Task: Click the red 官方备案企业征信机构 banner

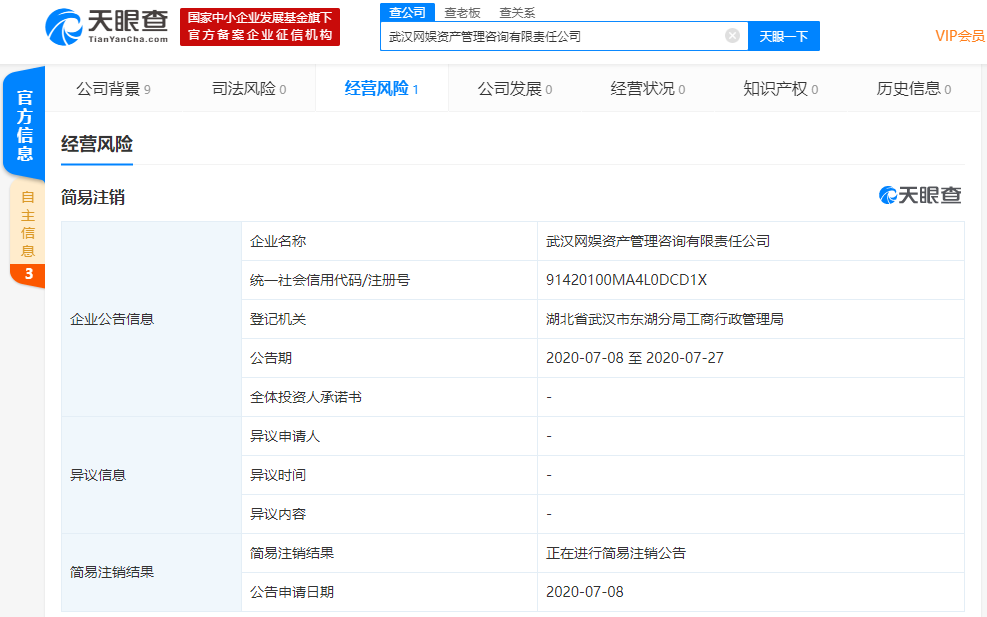Action: tap(260, 27)
